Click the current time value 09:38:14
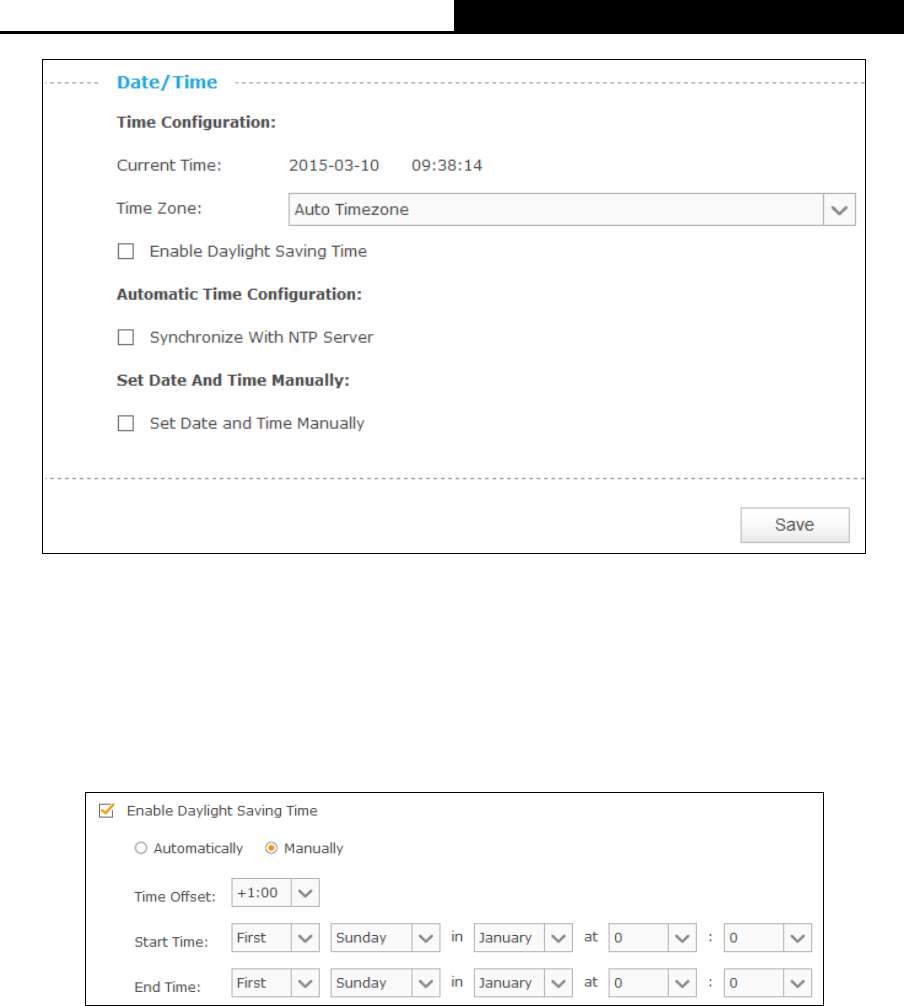The height and width of the screenshot is (1006, 904). pyautogui.click(x=447, y=166)
